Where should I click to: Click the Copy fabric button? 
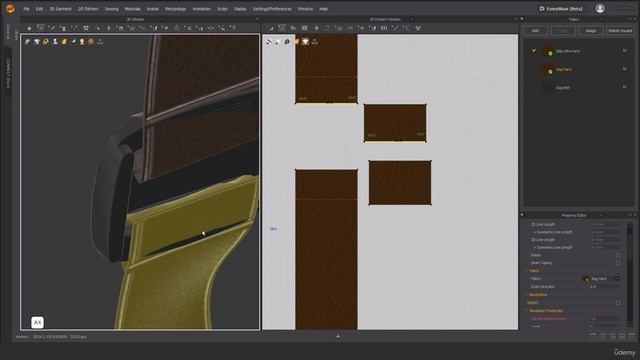(x=563, y=31)
